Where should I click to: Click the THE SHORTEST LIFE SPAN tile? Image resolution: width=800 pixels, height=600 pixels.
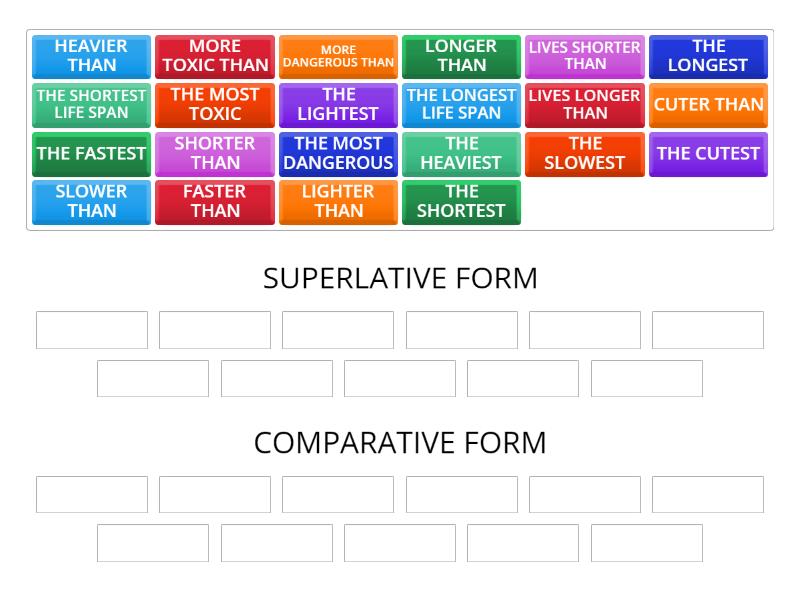90,104
